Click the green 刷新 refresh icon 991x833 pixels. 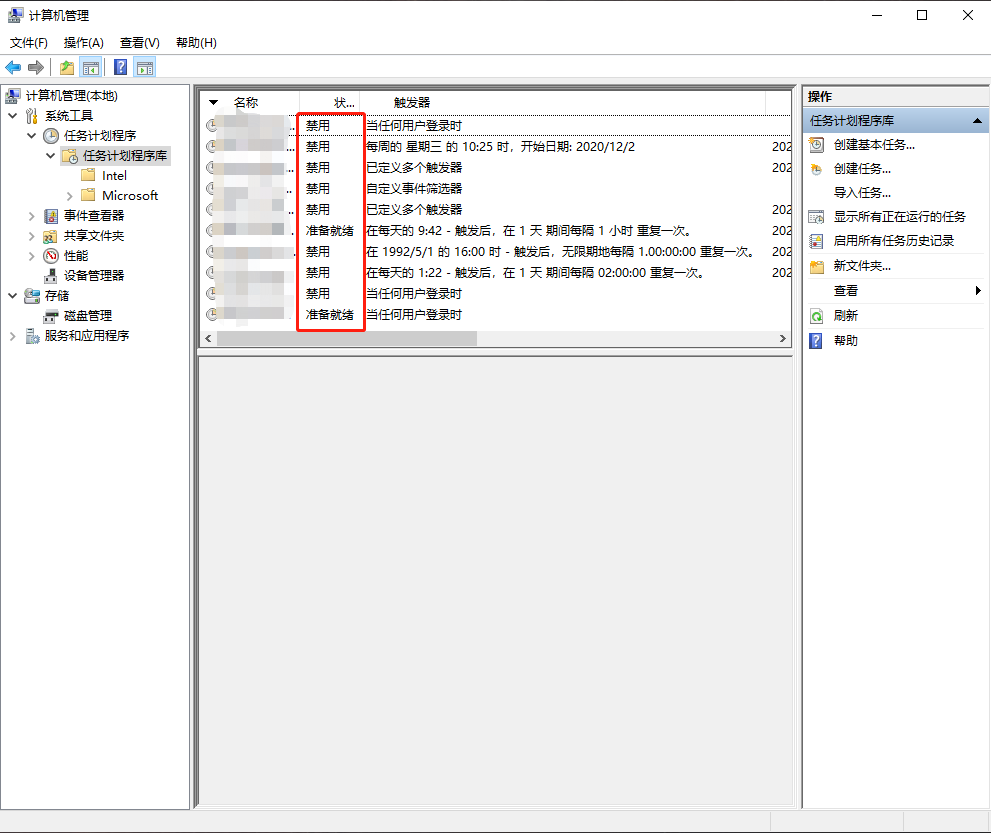coord(817,316)
